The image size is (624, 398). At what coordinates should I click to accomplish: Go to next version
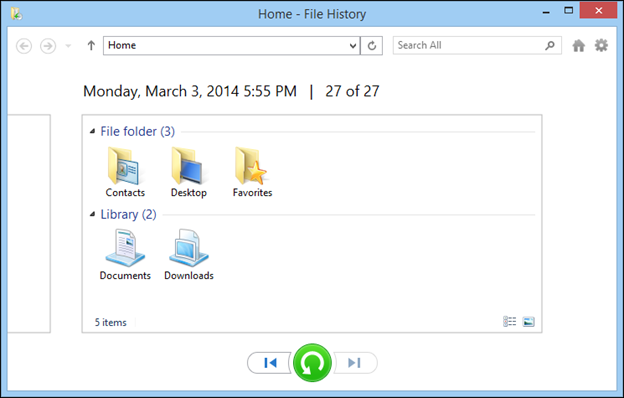pos(355,363)
